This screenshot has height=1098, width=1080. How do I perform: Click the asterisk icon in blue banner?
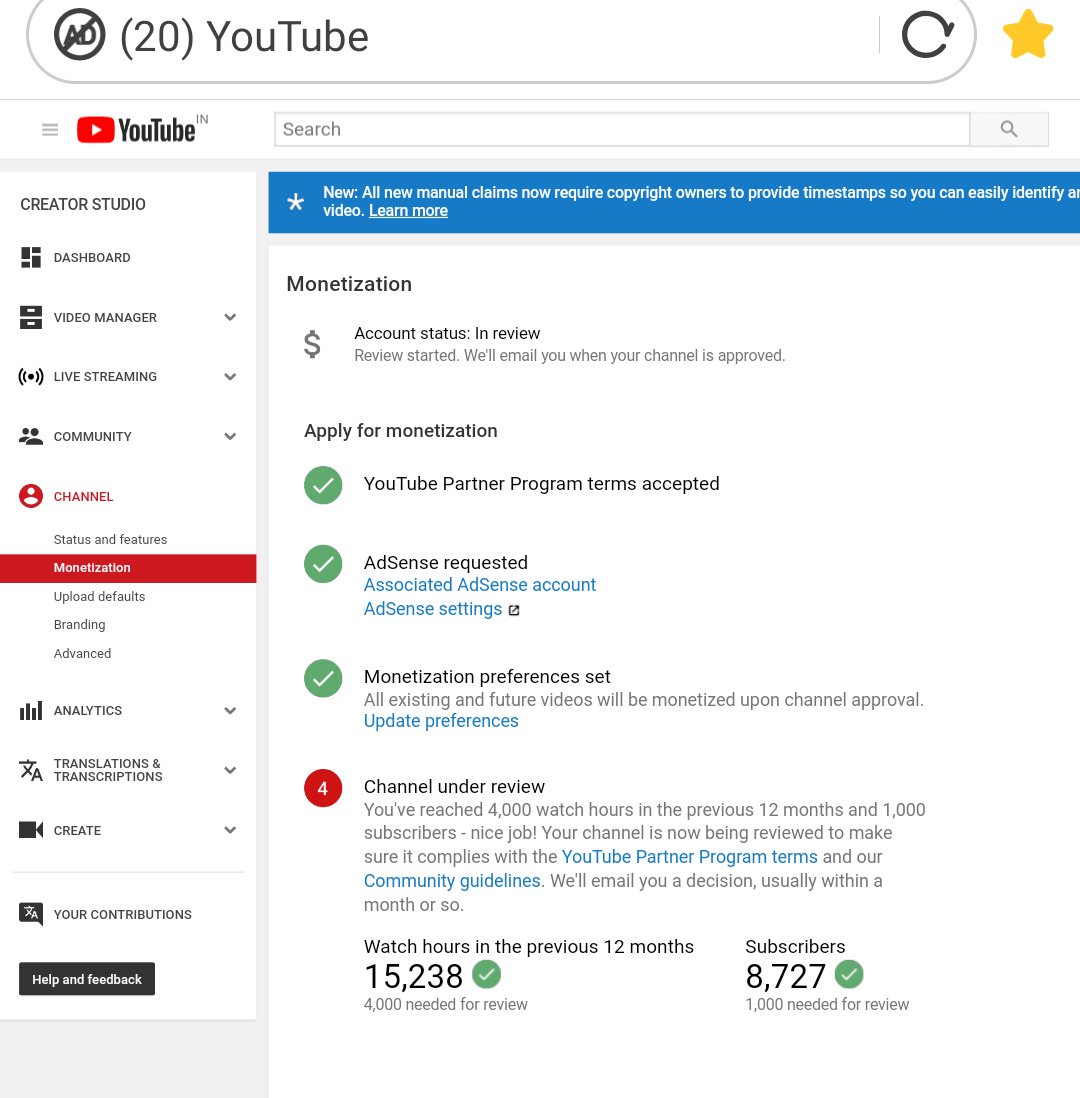coord(296,202)
